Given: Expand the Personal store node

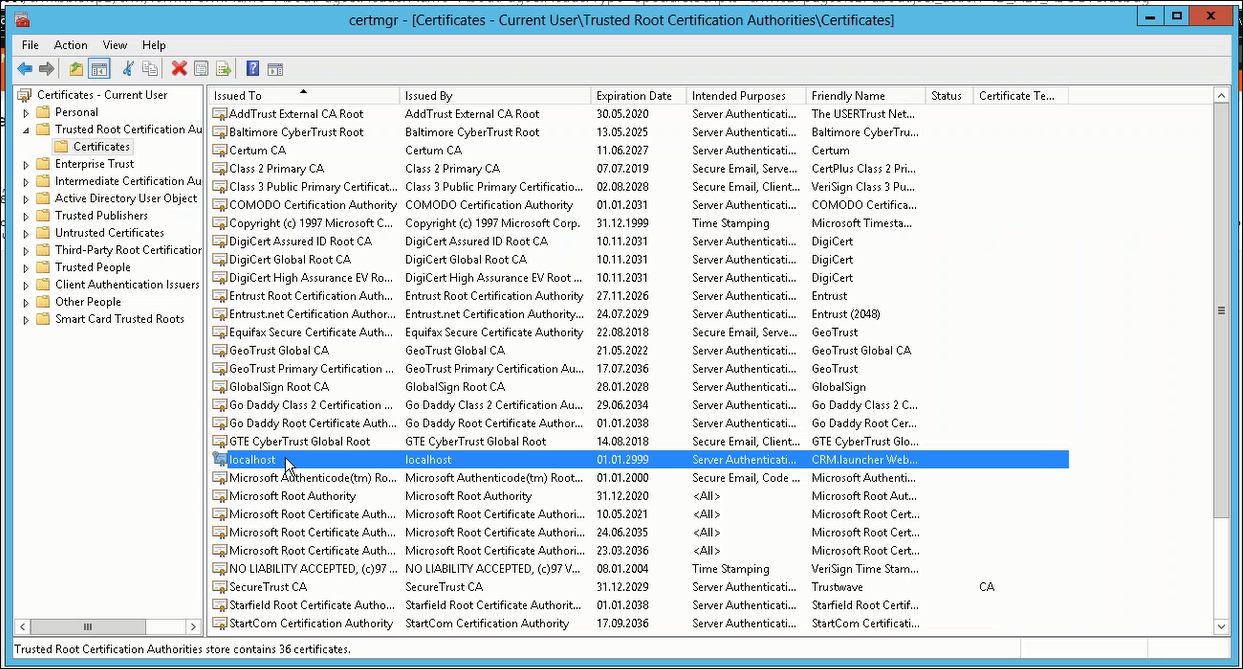Looking at the screenshot, I should point(26,113).
